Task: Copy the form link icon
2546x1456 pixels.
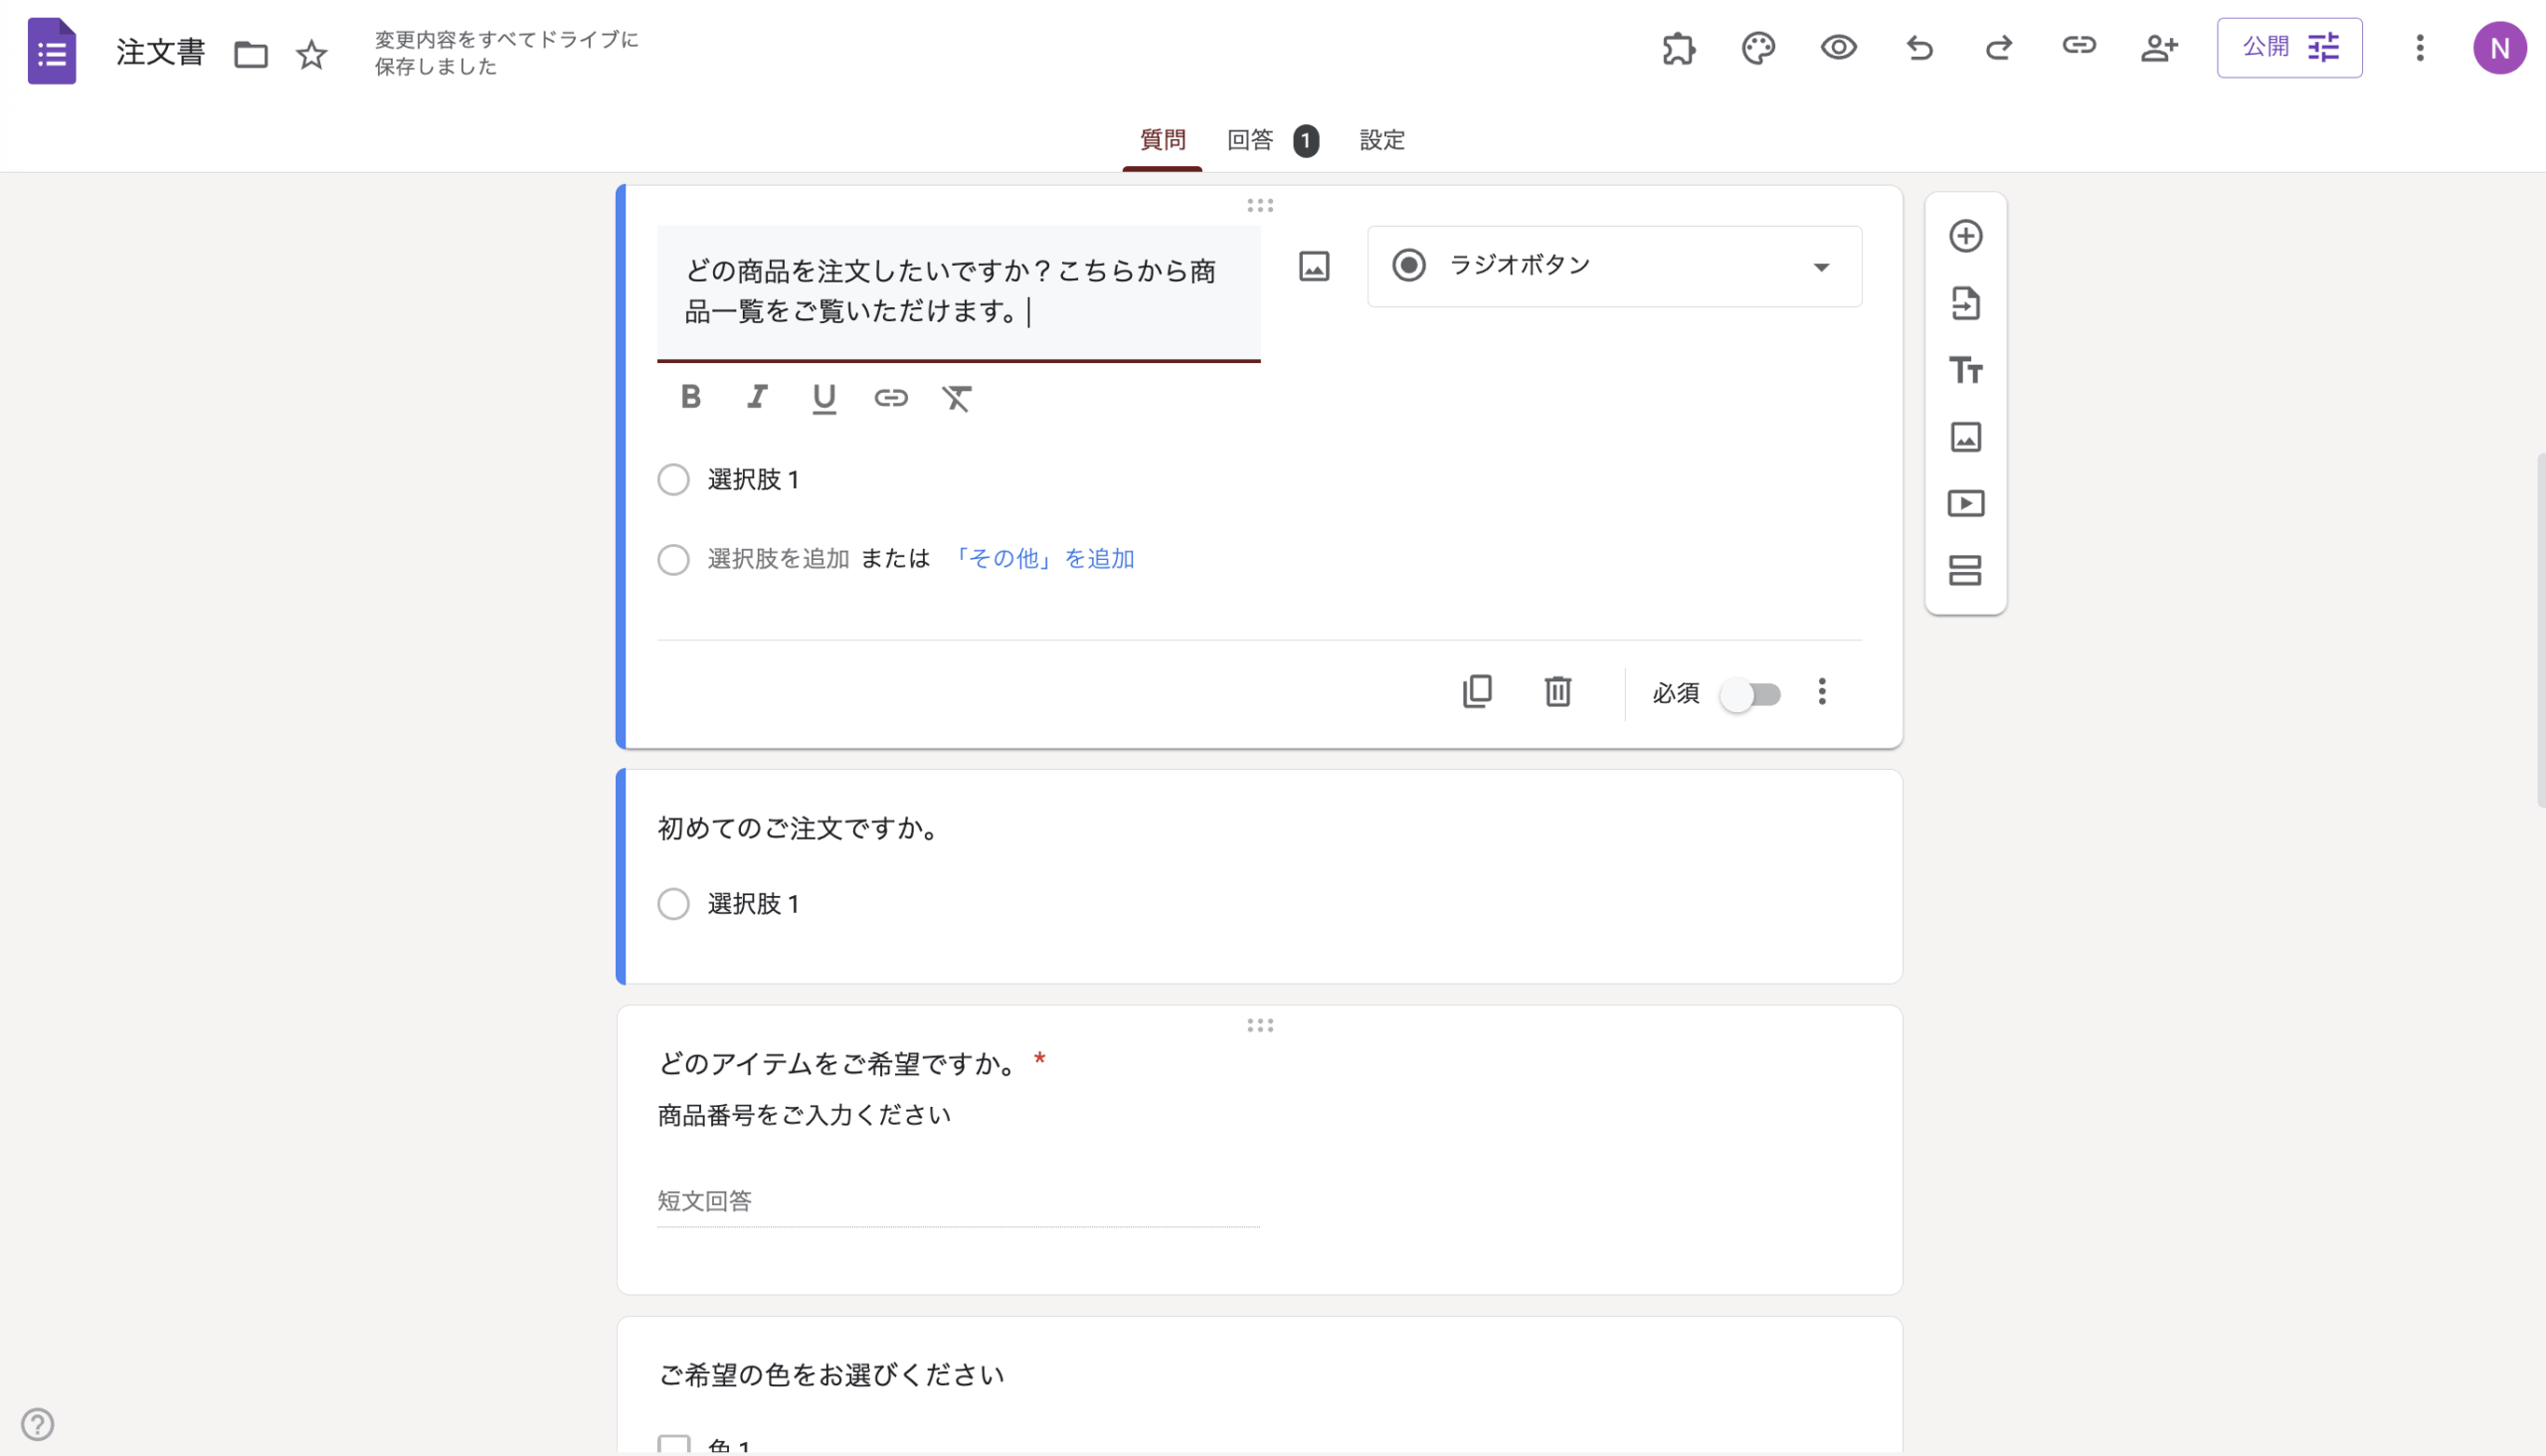Action: [2079, 45]
